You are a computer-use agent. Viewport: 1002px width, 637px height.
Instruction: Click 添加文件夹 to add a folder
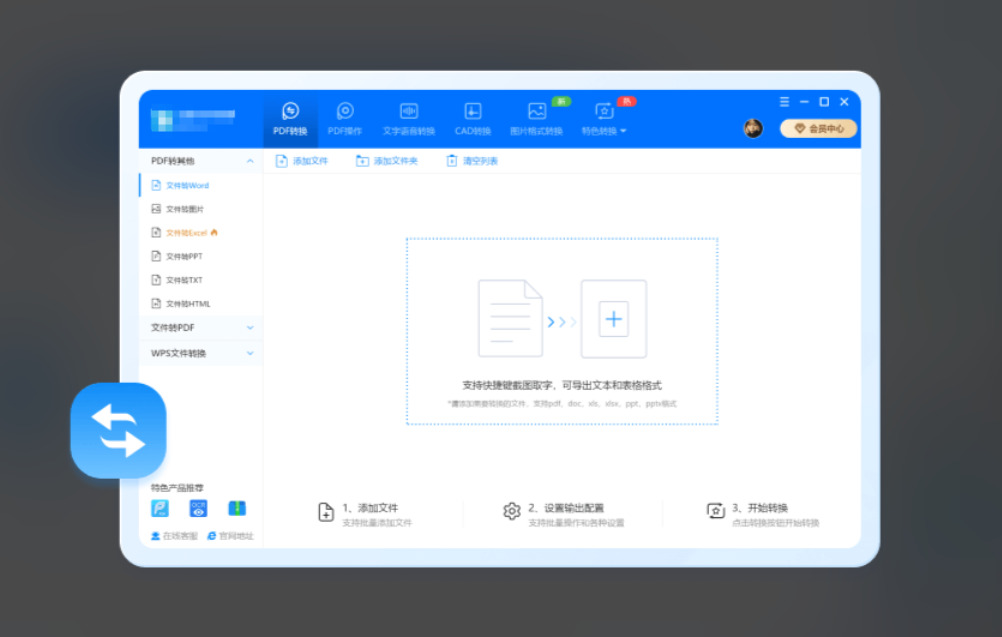click(387, 161)
